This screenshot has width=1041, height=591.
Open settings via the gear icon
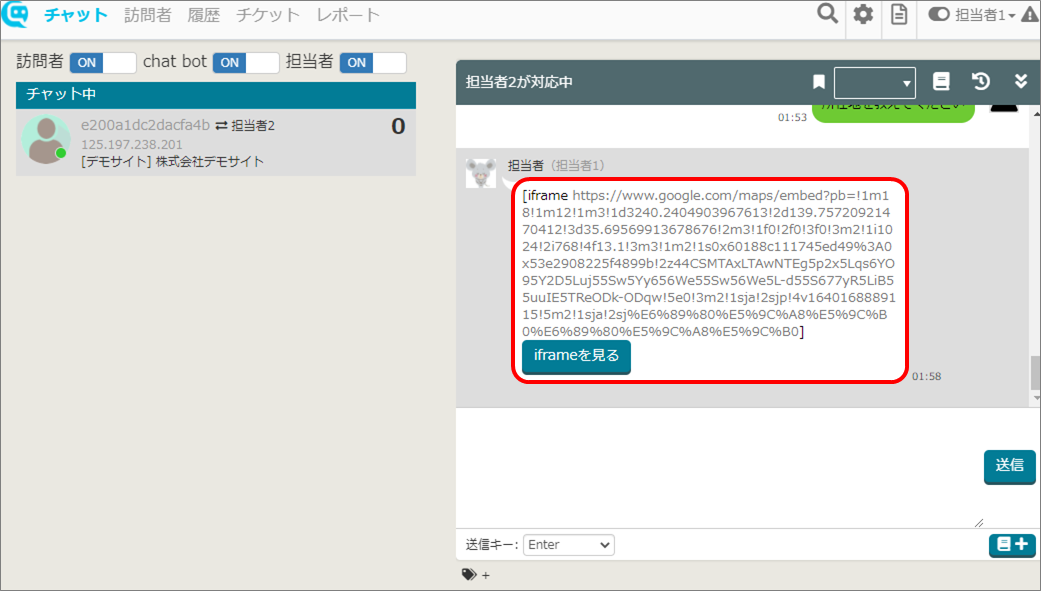point(863,14)
